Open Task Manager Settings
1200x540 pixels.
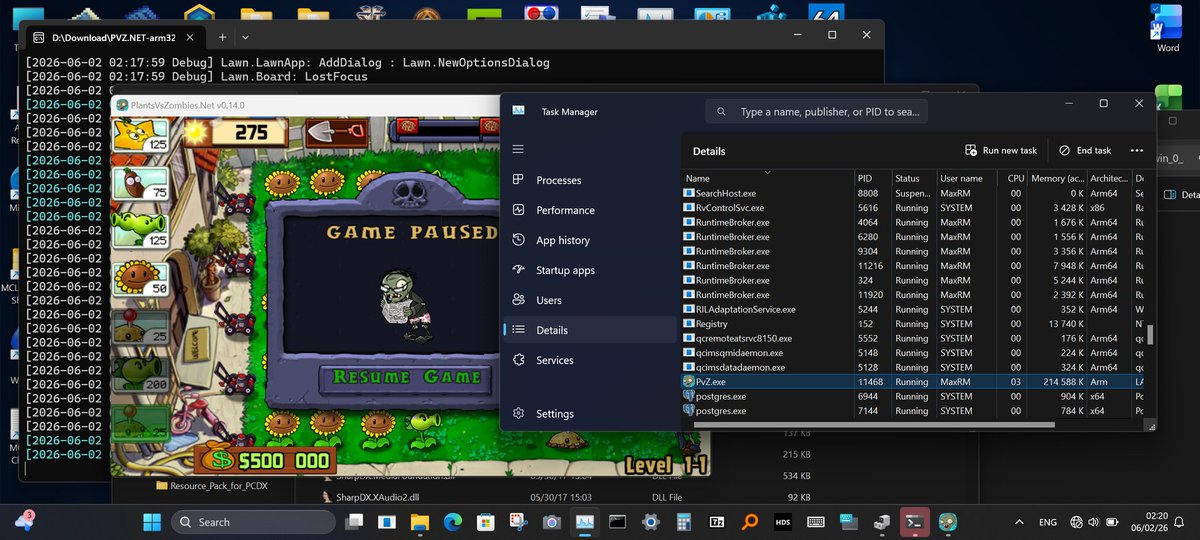coord(592,413)
